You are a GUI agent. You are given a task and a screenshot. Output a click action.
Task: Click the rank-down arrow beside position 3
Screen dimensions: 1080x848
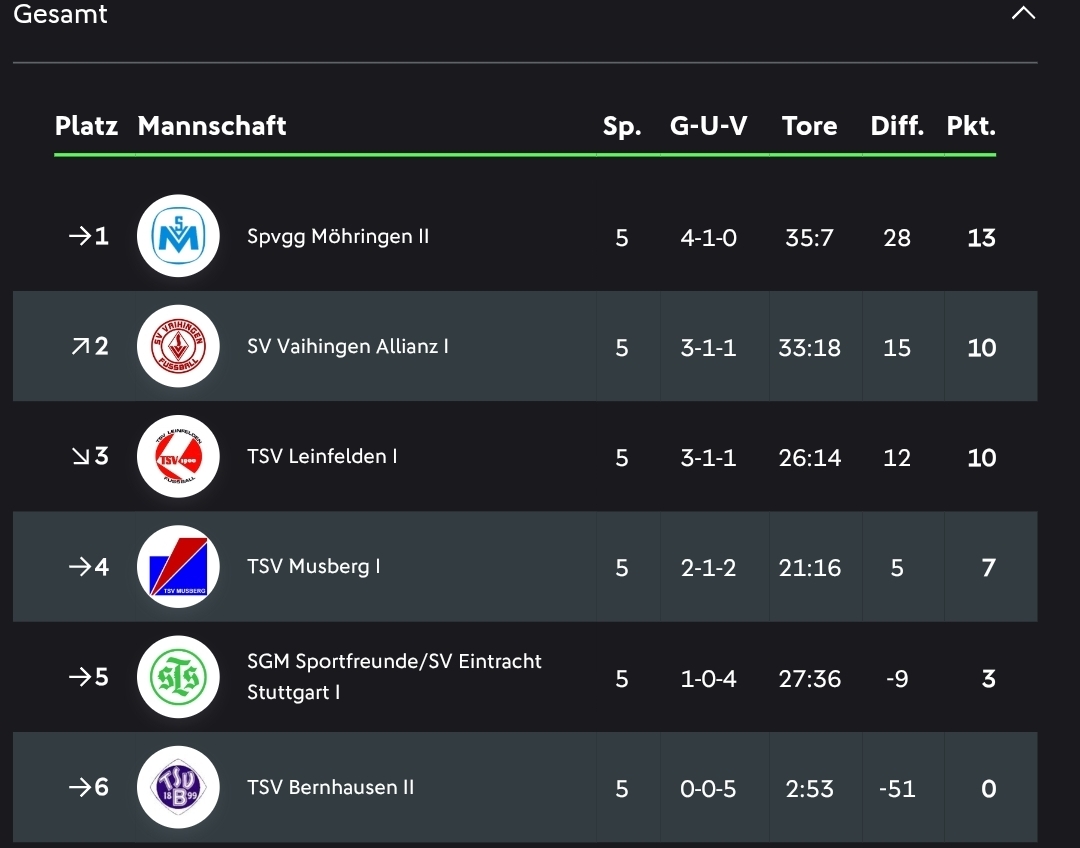(79, 457)
